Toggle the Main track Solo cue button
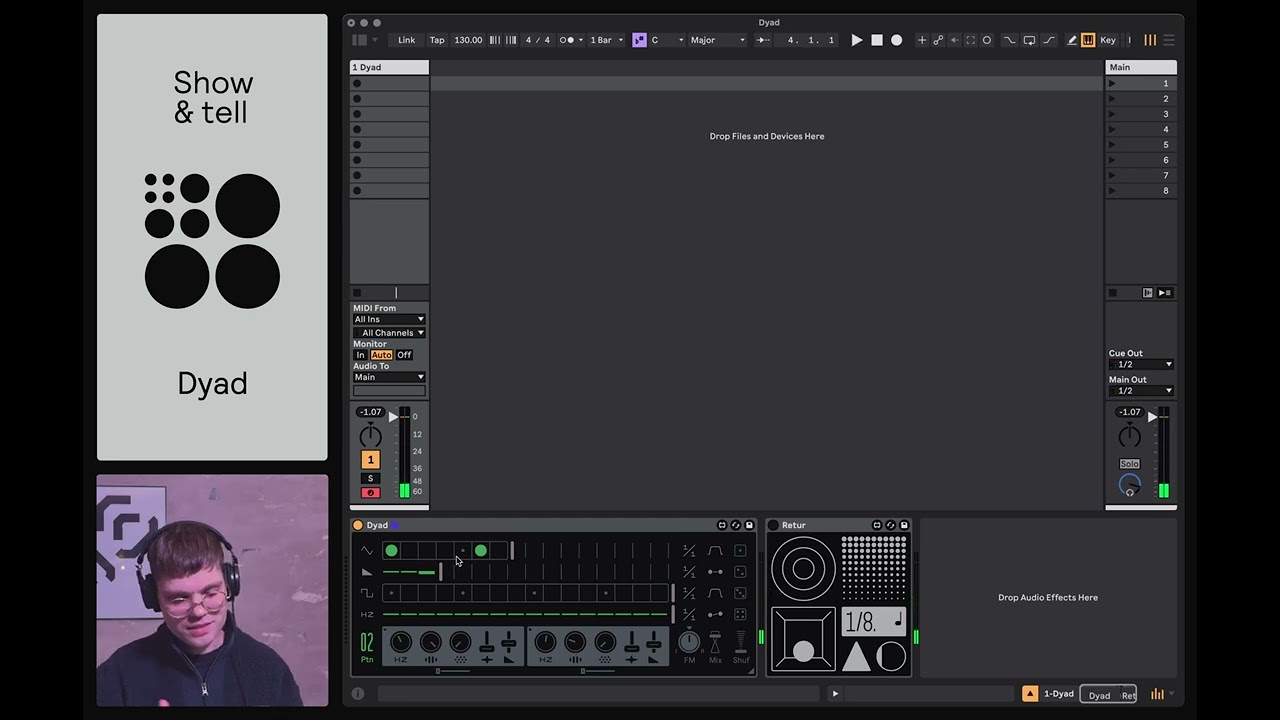This screenshot has height=720, width=1280. tap(1129, 464)
